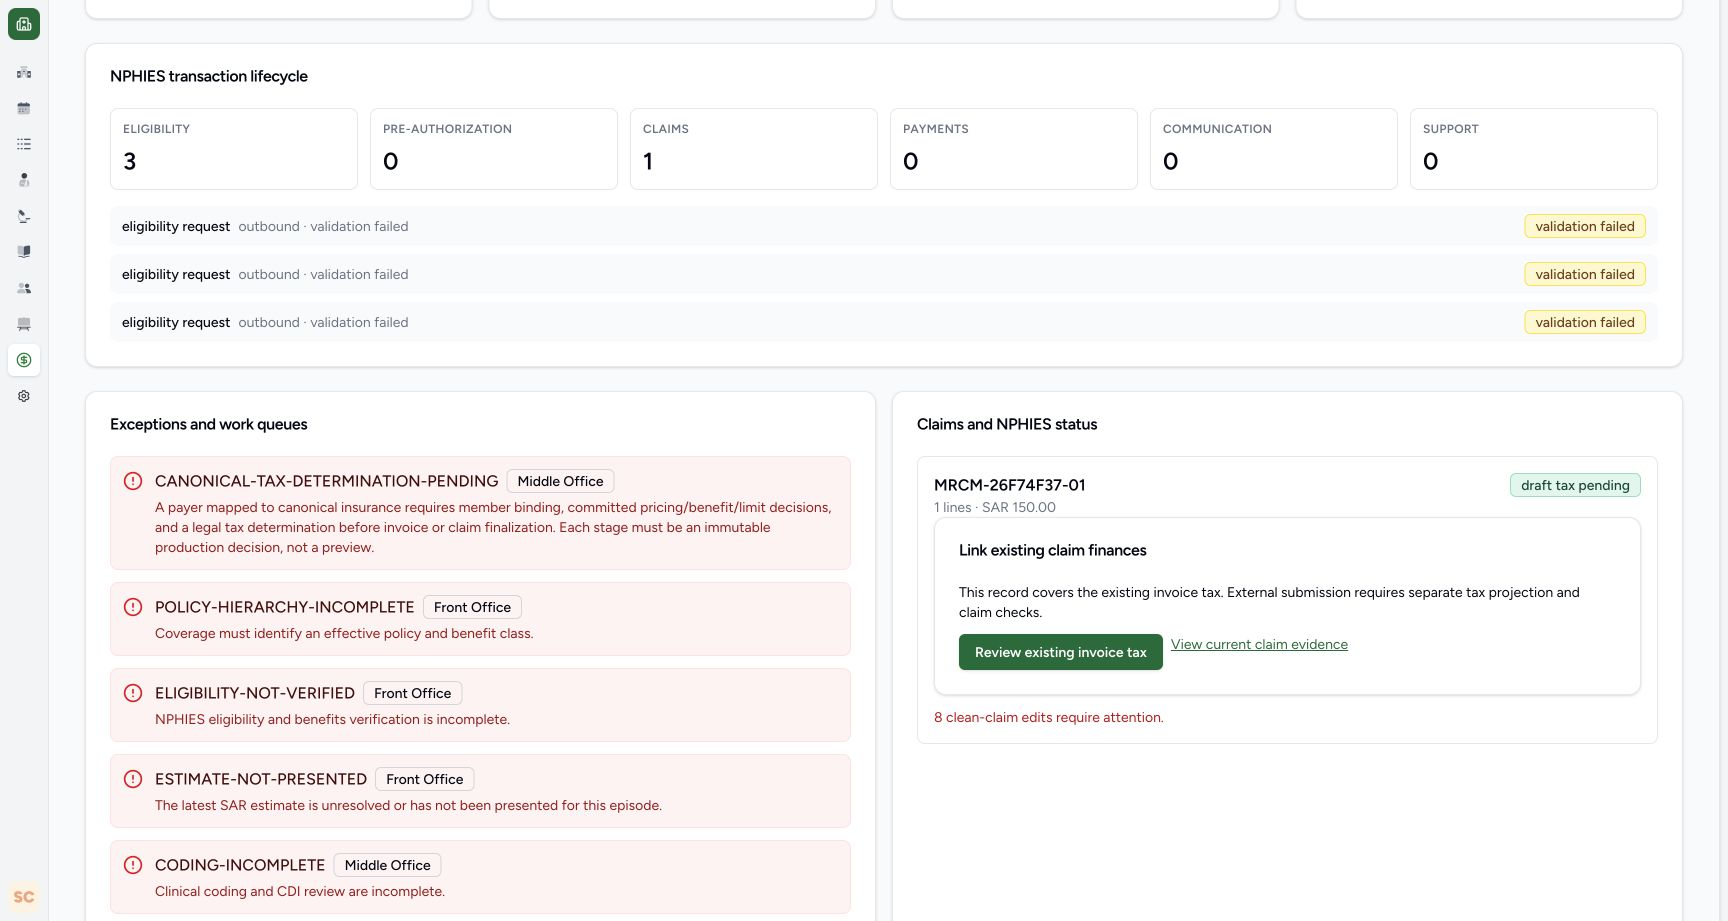Click the page vertical scrollbar
This screenshot has width=1728, height=921.
click(1723, 460)
